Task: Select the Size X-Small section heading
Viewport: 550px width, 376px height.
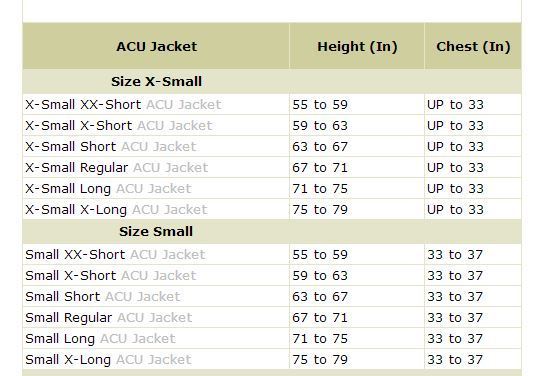Action: pos(156,82)
